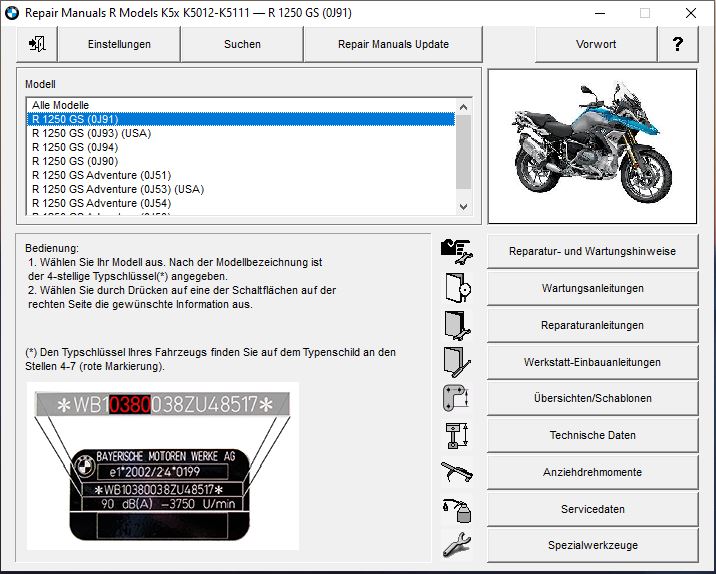Click the icon beside Übersichten/Schablonen
This screenshot has height=574, width=716.
(x=456, y=398)
